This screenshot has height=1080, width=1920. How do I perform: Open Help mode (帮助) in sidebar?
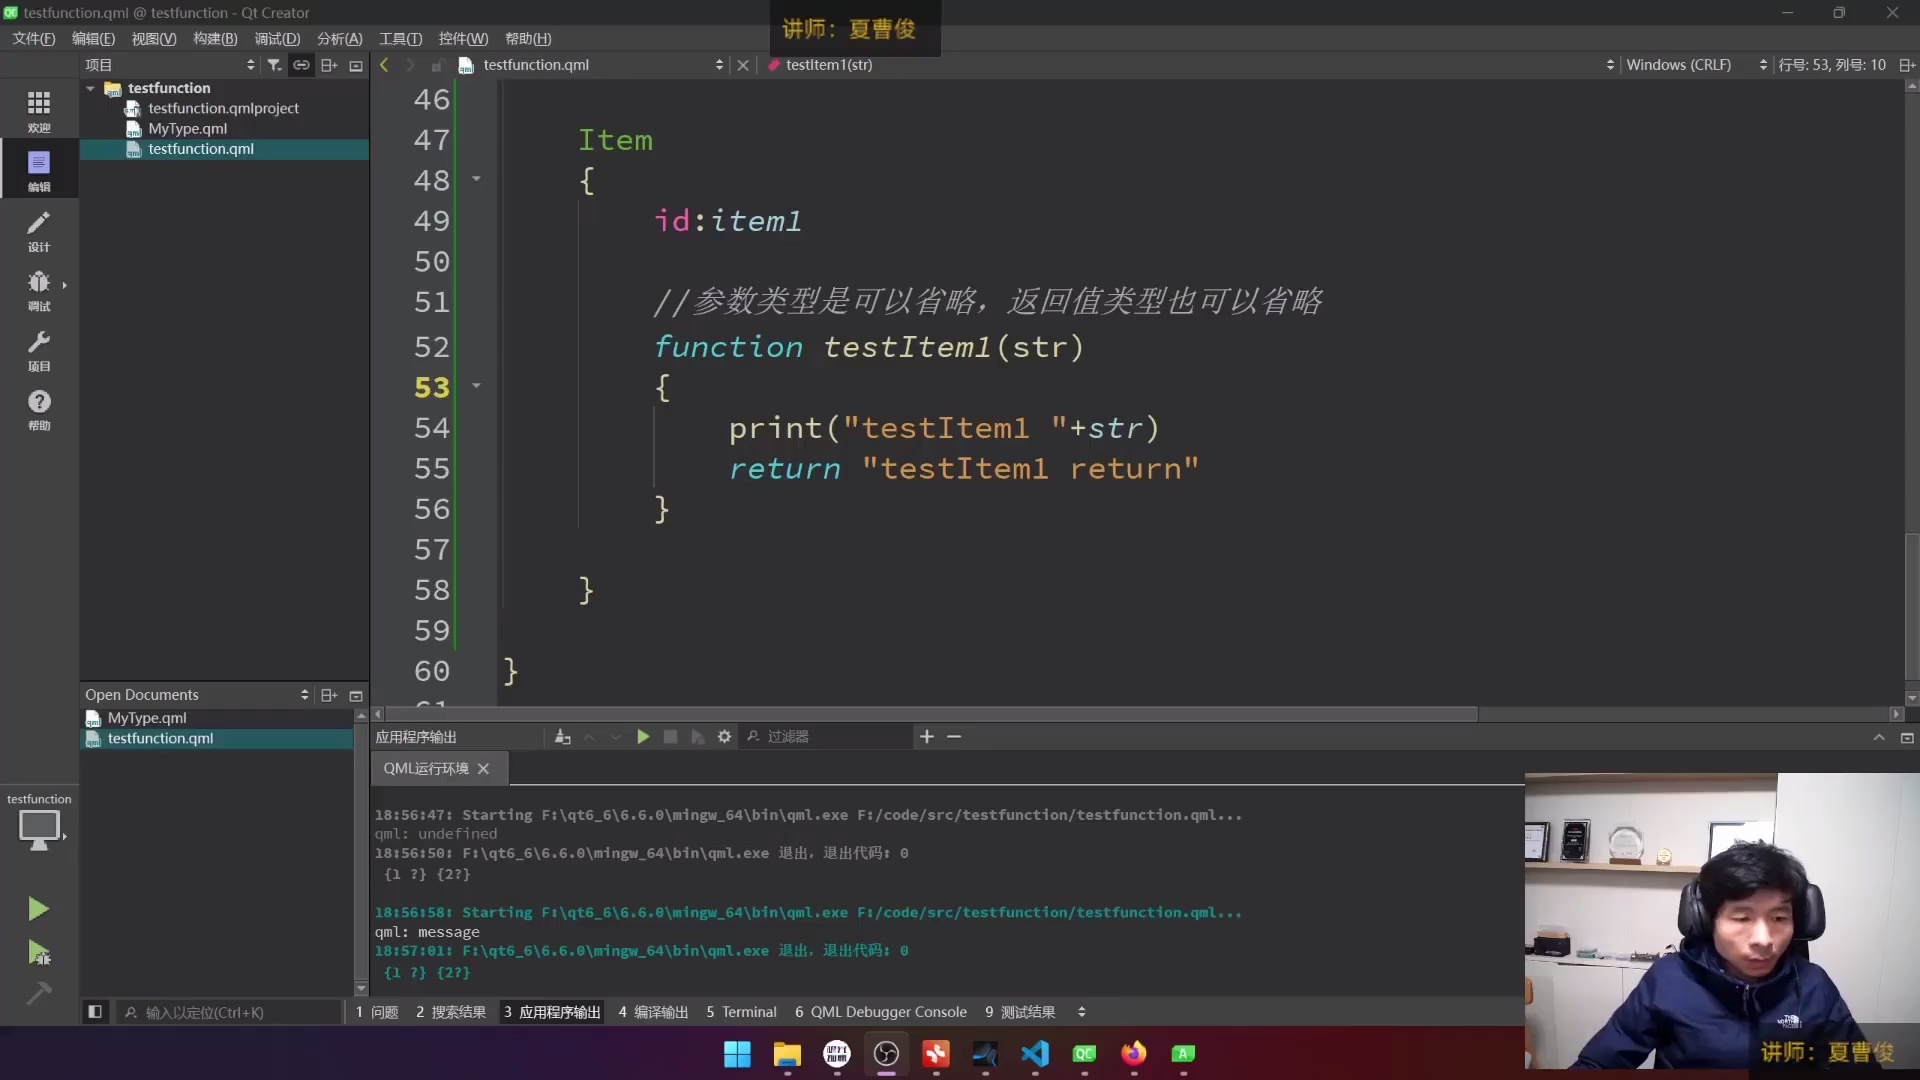[38, 409]
